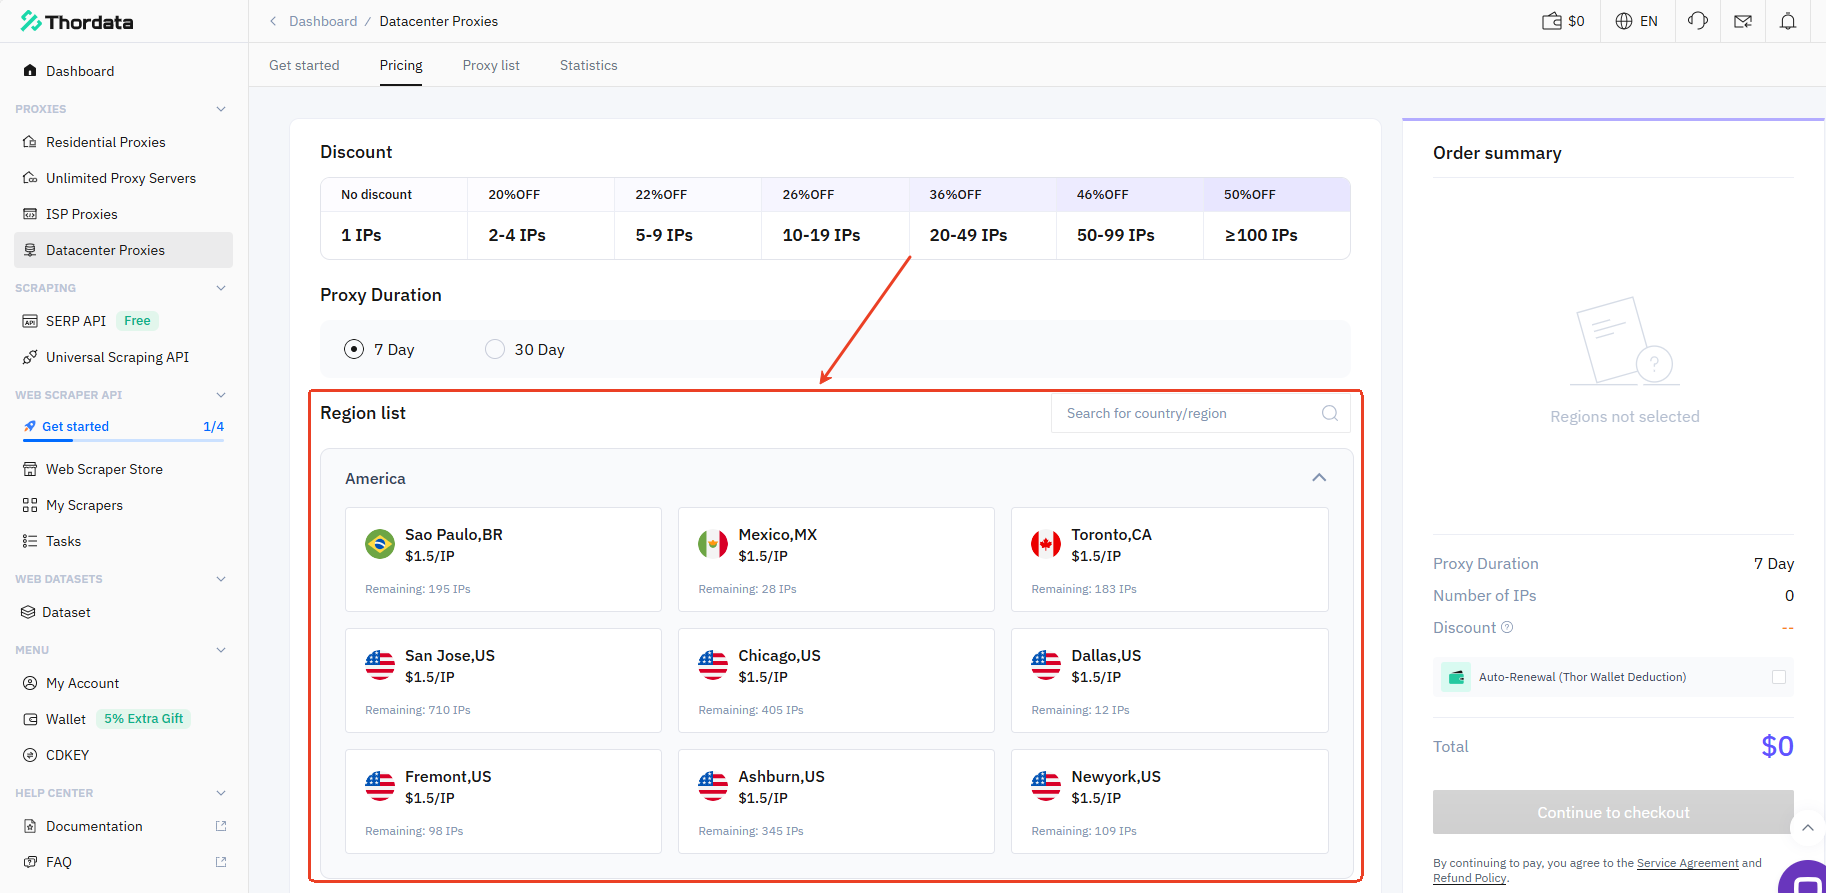Select the 7 Day duration radio
Viewport: 1826px width, 893px height.
point(354,349)
